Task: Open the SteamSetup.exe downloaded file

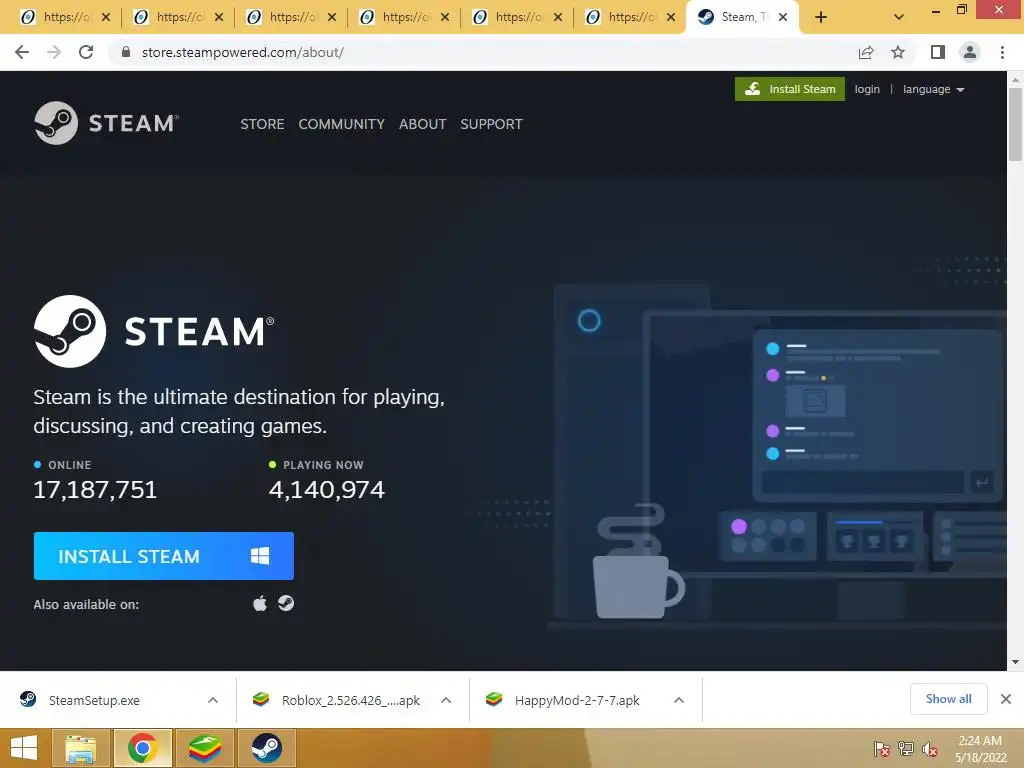Action: (x=94, y=700)
